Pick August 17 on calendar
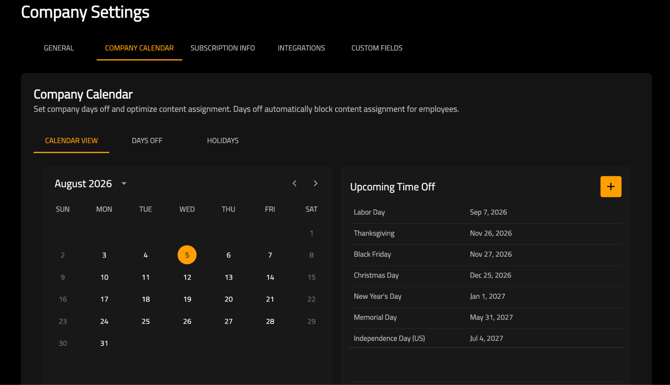670x385 pixels. 104,299
